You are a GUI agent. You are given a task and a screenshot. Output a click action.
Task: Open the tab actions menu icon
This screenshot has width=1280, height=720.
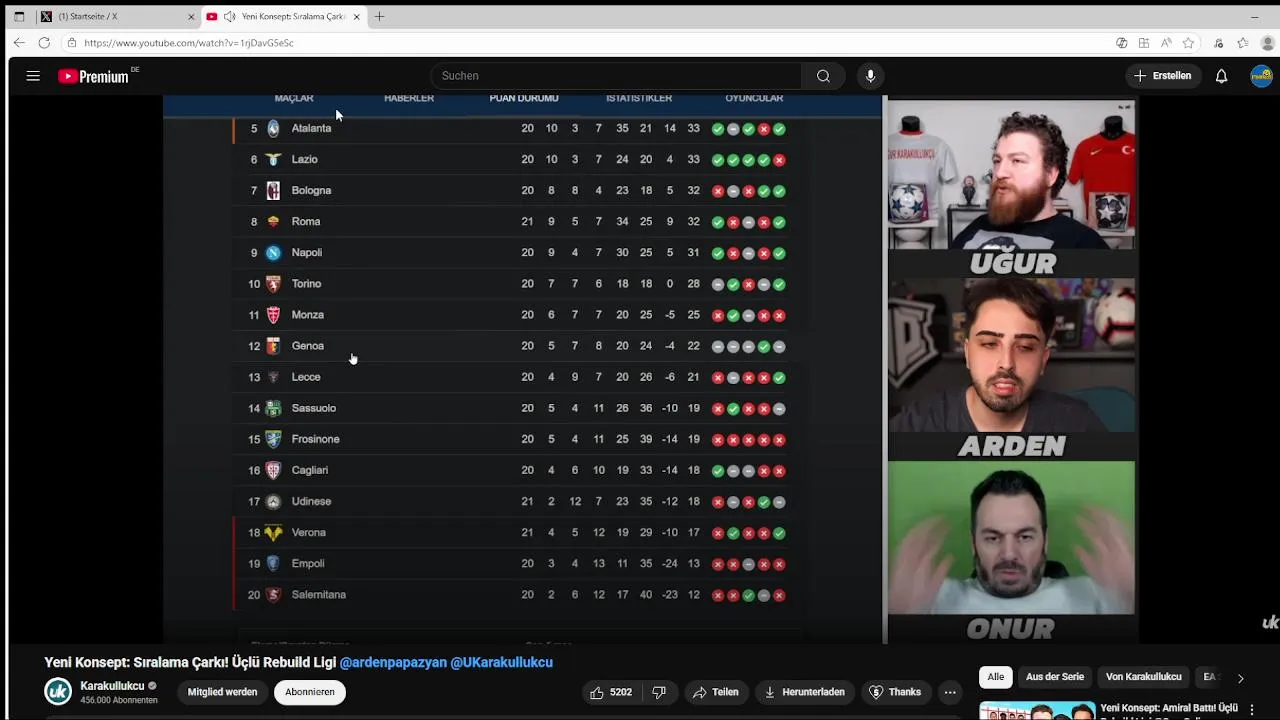19,17
